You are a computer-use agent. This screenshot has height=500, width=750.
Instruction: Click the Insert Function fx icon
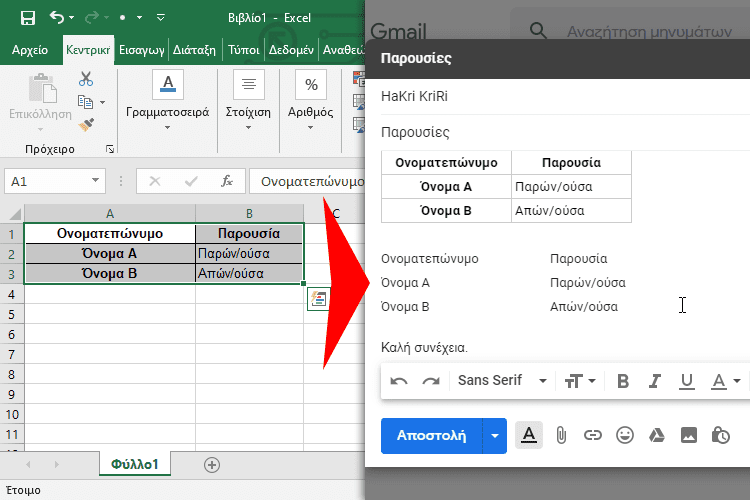[x=227, y=181]
